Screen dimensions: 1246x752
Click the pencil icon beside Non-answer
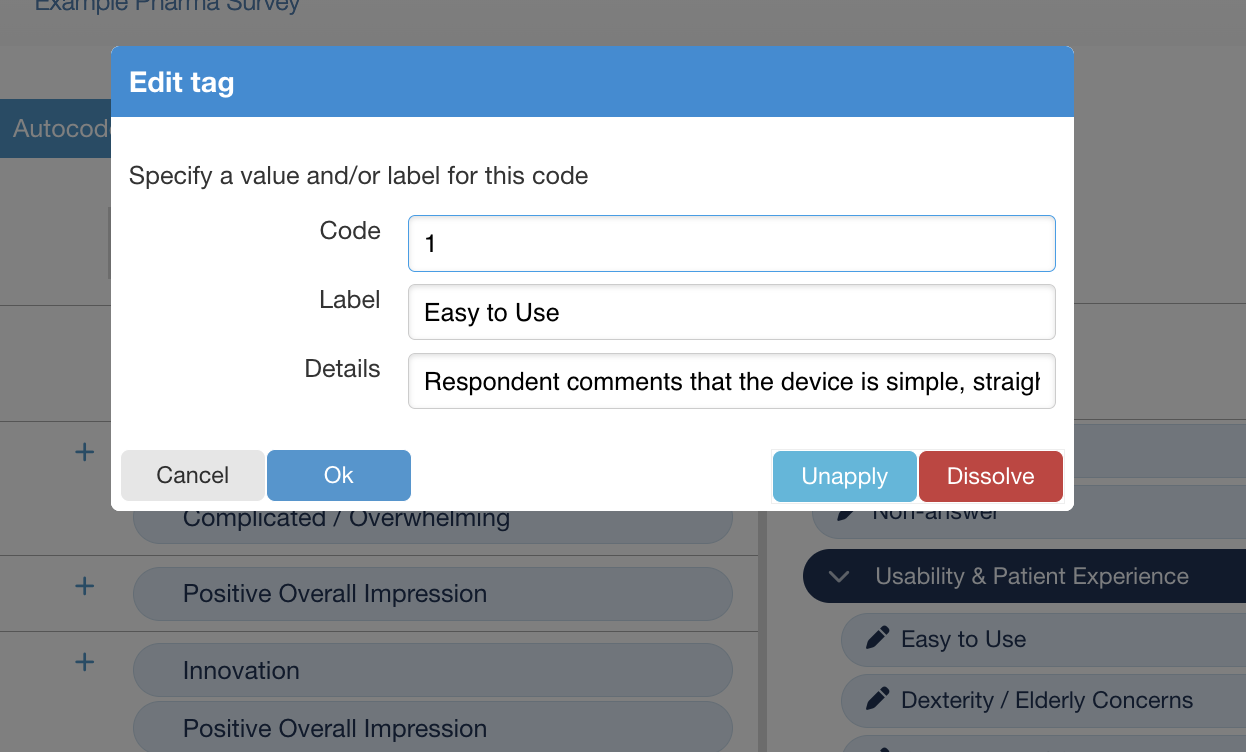[x=847, y=514]
